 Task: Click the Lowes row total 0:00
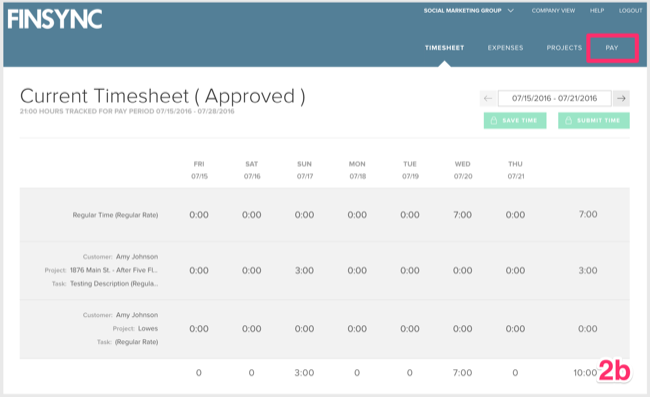tap(588, 329)
